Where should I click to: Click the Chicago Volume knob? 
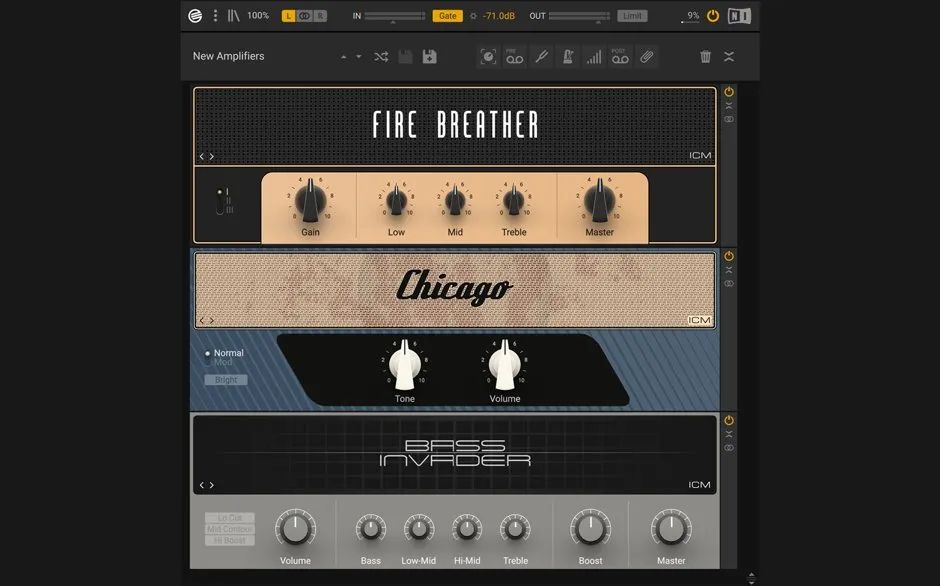(505, 365)
